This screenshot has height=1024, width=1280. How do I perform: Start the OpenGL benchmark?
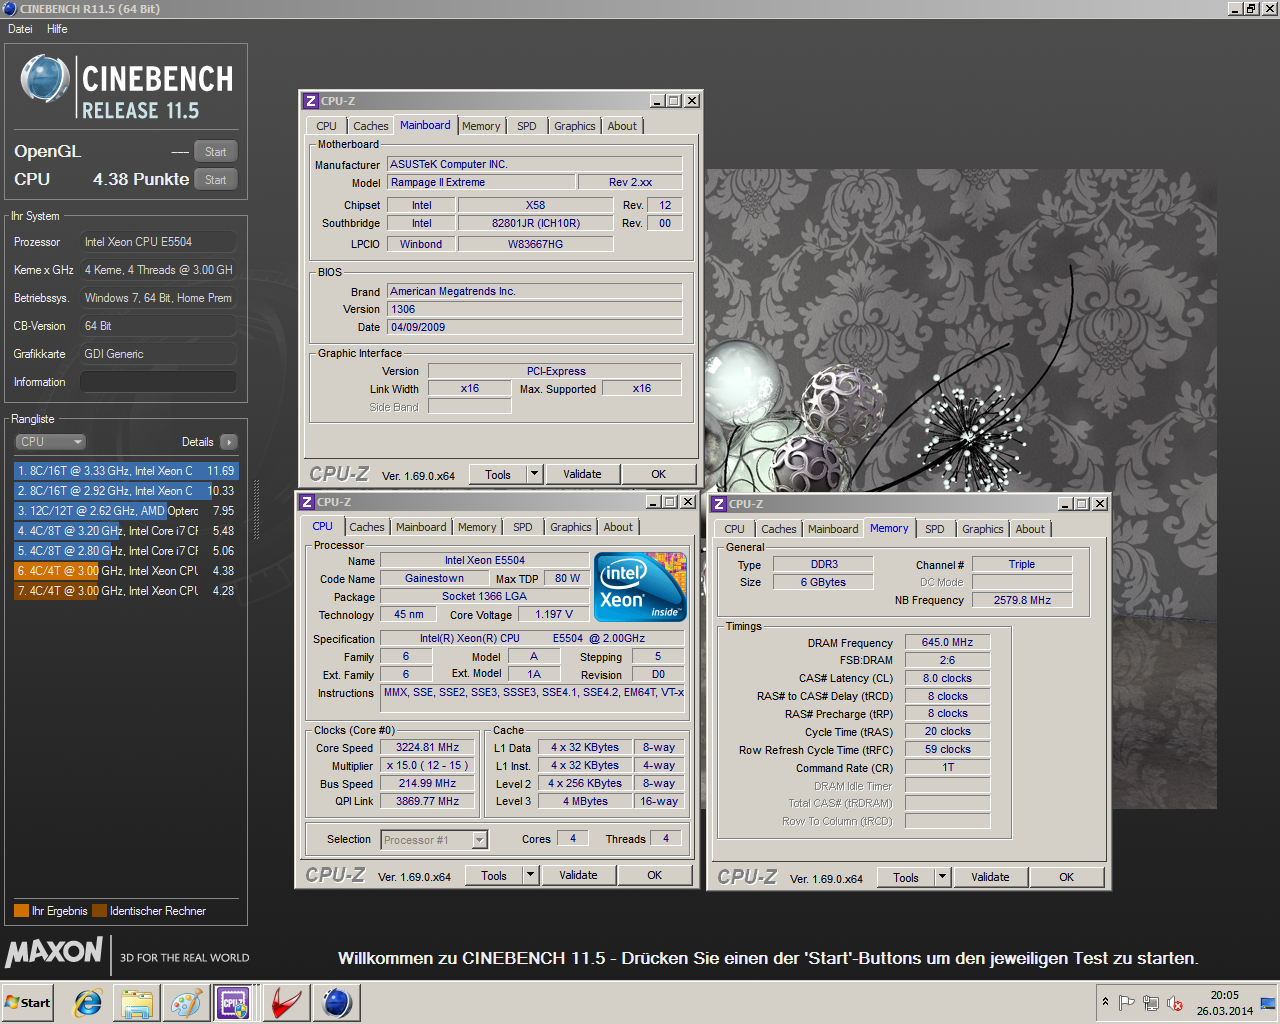click(215, 152)
